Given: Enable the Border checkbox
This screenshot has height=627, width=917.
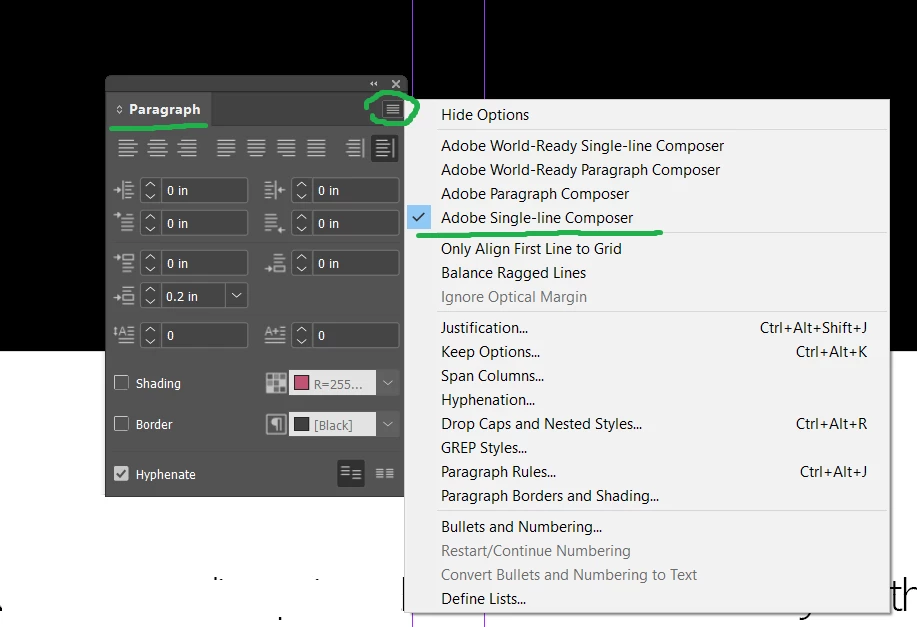Looking at the screenshot, I should [121, 423].
